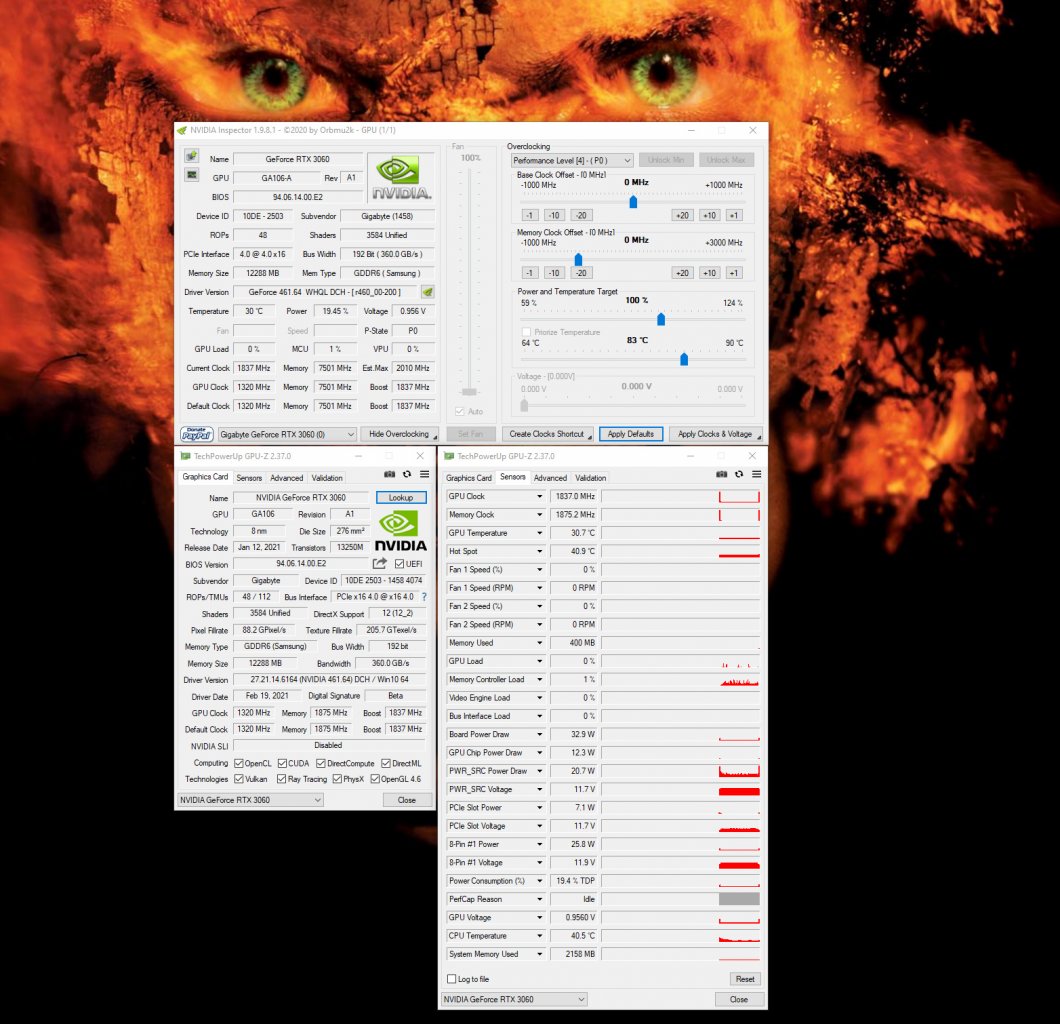
Task: Toggle UEFI checkbox in GPU-Z
Action: click(x=400, y=564)
